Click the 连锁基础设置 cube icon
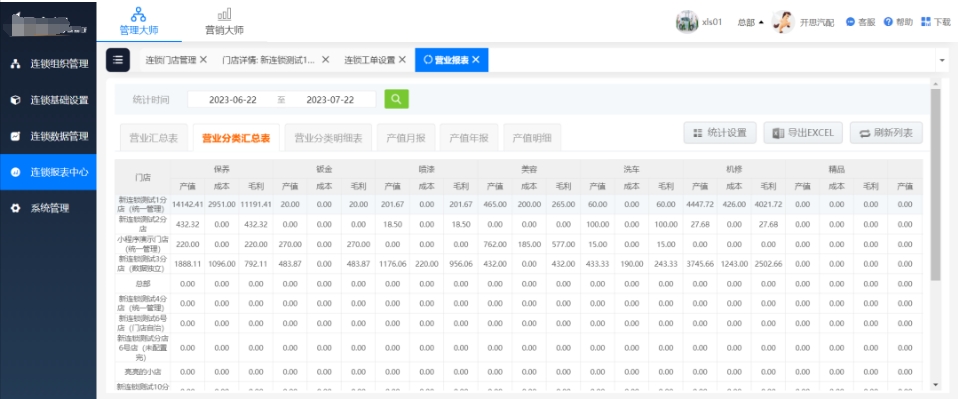 (x=16, y=100)
